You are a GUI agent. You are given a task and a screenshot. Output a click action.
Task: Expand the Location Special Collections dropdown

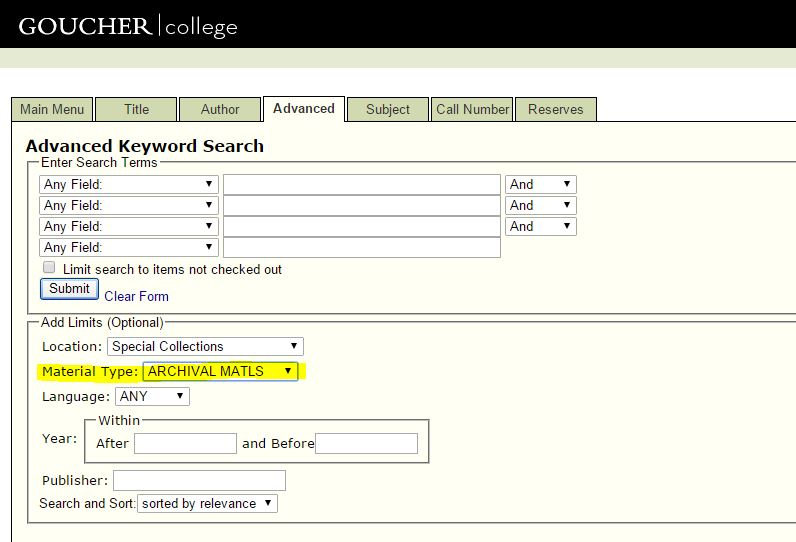click(x=205, y=346)
